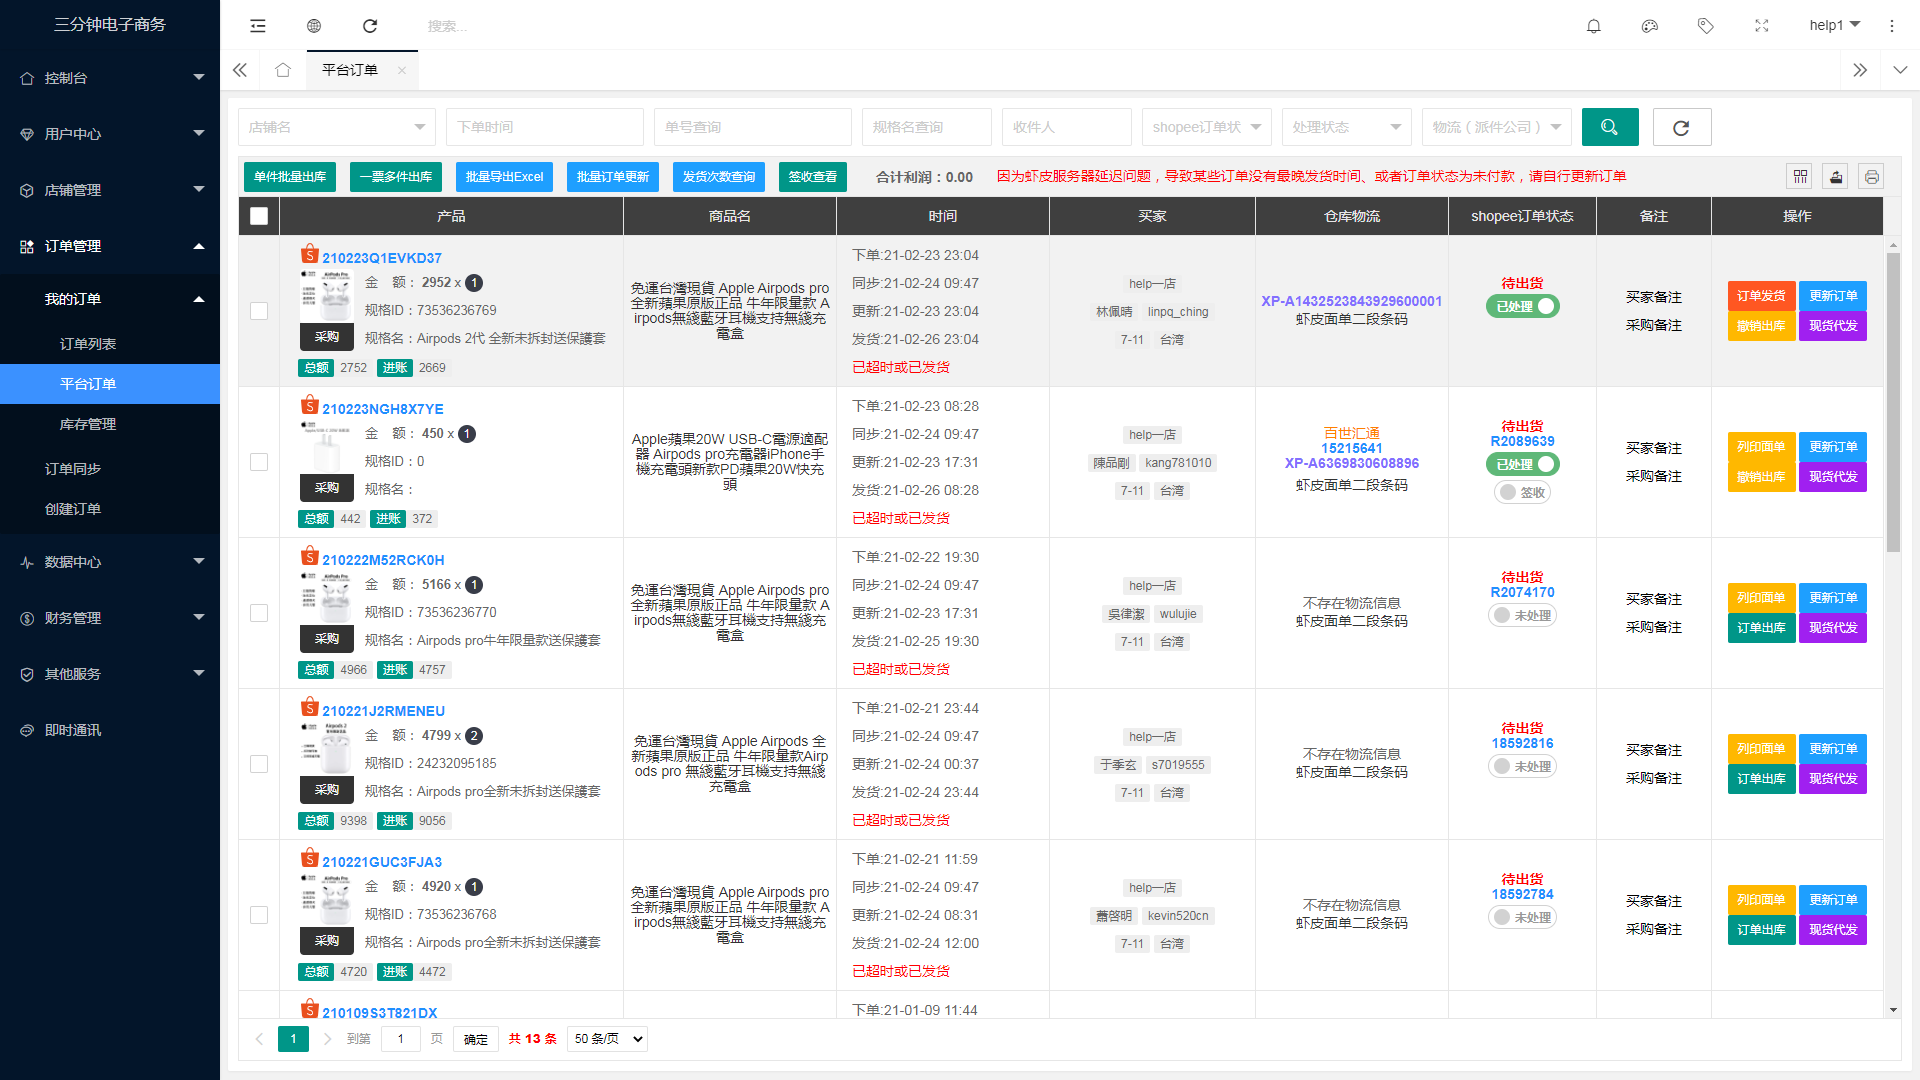Viewport: 1920px width, 1080px height.
Task: Click the green search magnifier button
Action: 1610,127
